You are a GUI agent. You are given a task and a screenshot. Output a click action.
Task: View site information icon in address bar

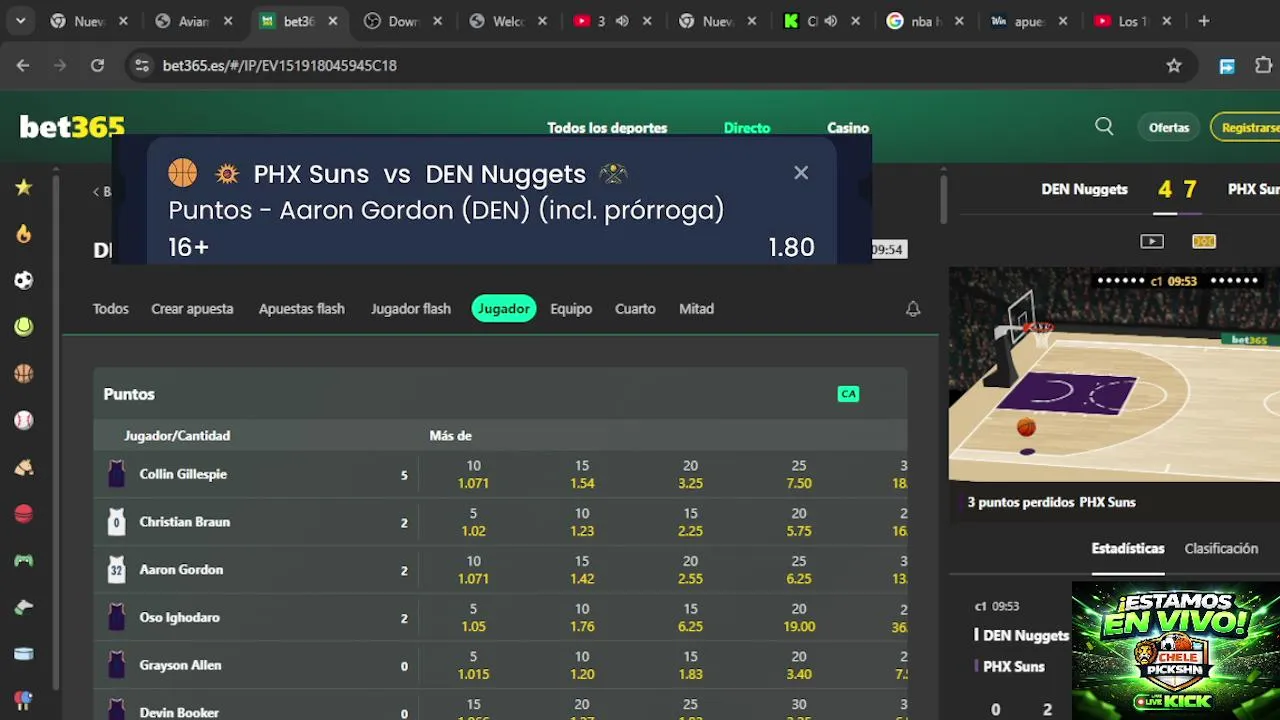(x=142, y=65)
